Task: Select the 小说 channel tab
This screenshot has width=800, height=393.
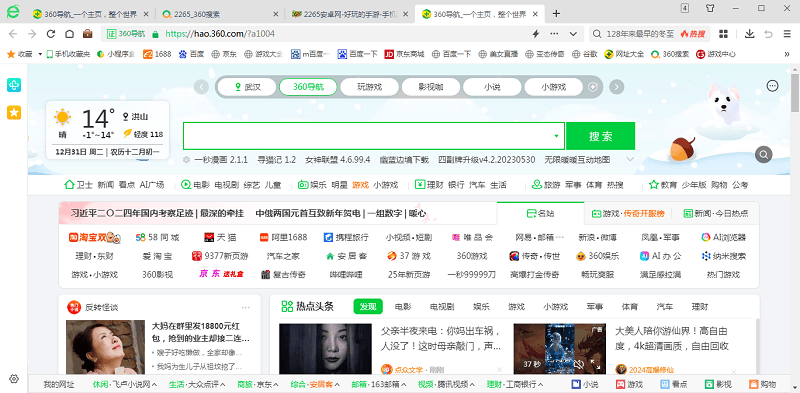Action: tap(492, 87)
